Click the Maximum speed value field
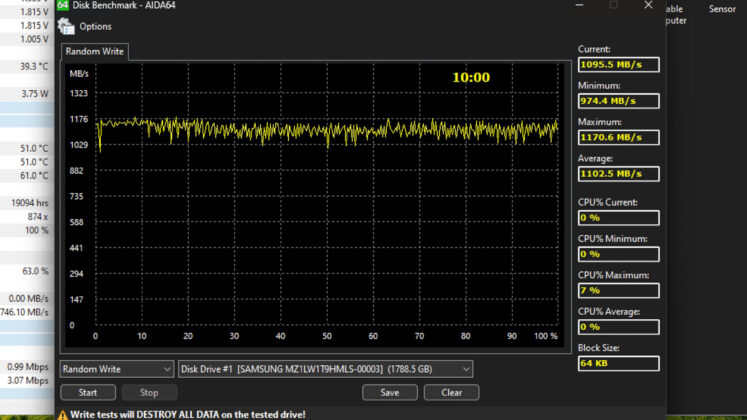The height and width of the screenshot is (420, 747). [x=618, y=138]
